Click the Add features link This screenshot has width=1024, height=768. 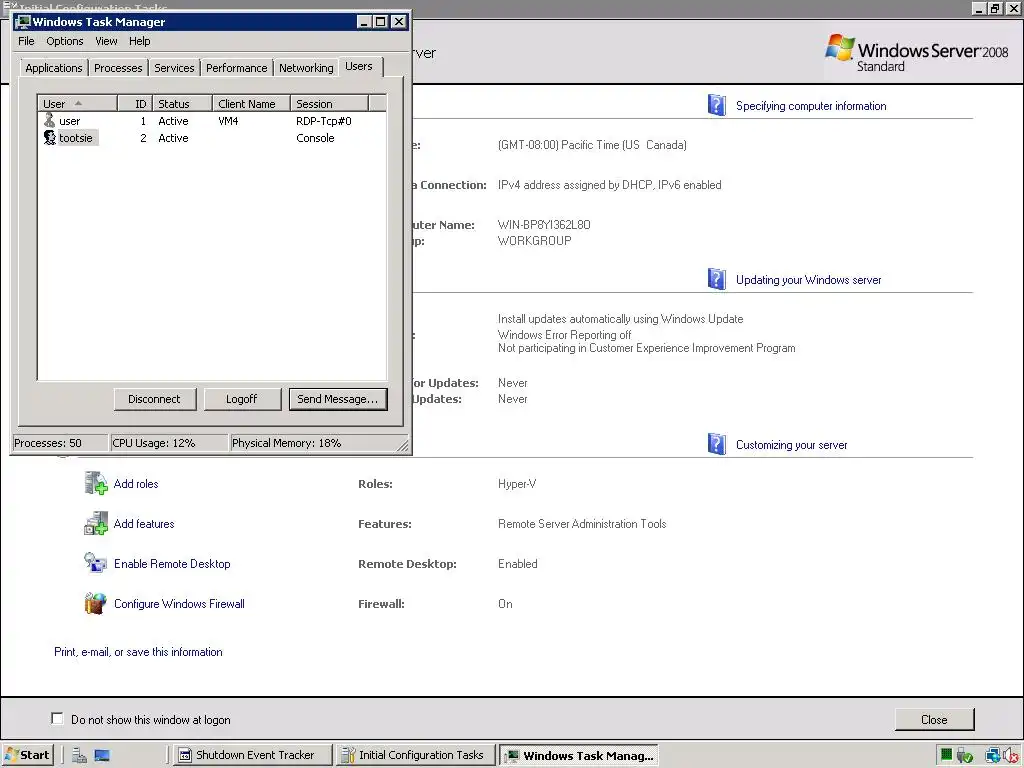pos(144,524)
